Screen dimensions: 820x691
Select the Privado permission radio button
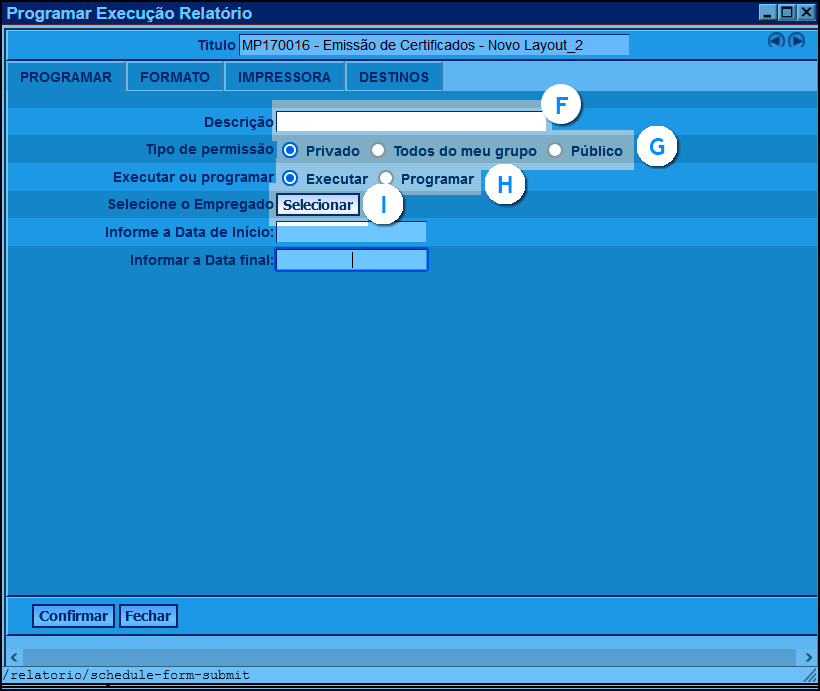tap(290, 151)
